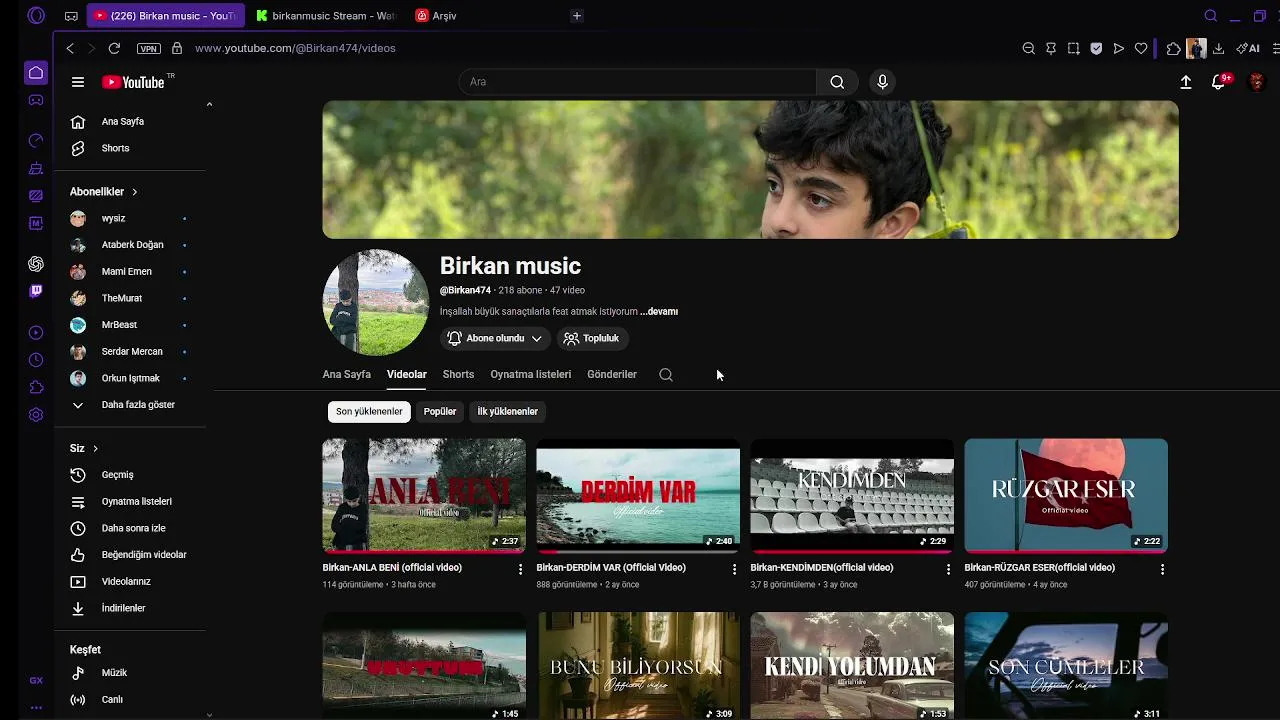
Task: Select the Popüler filter chip
Action: tap(440, 411)
